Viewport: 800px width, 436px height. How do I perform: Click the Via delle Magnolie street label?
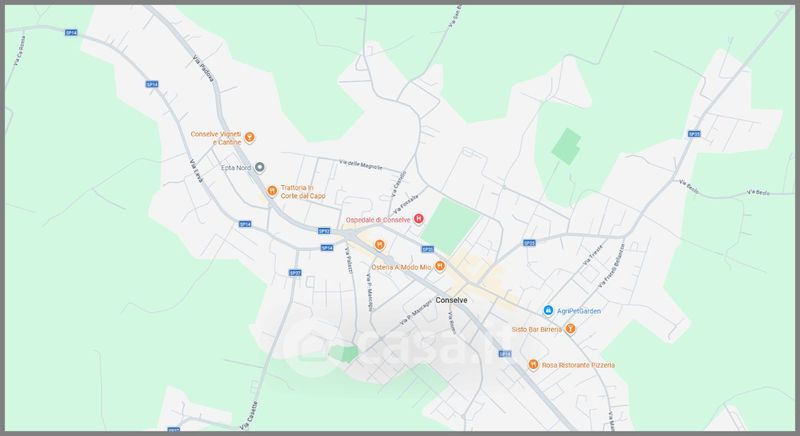[361, 165]
